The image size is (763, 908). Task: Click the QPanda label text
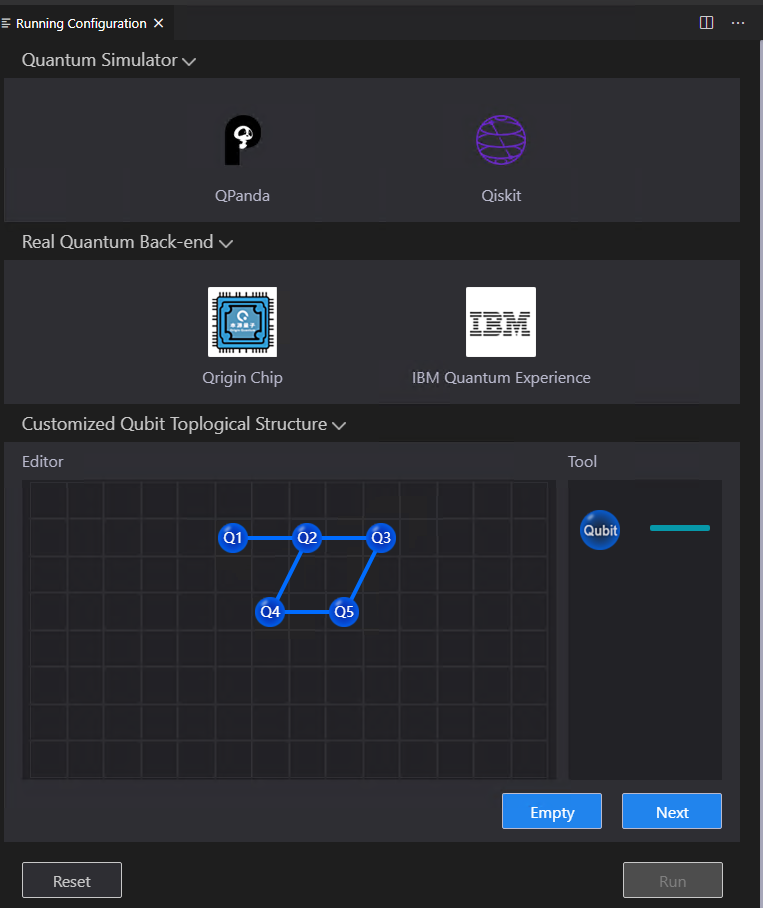coord(242,196)
